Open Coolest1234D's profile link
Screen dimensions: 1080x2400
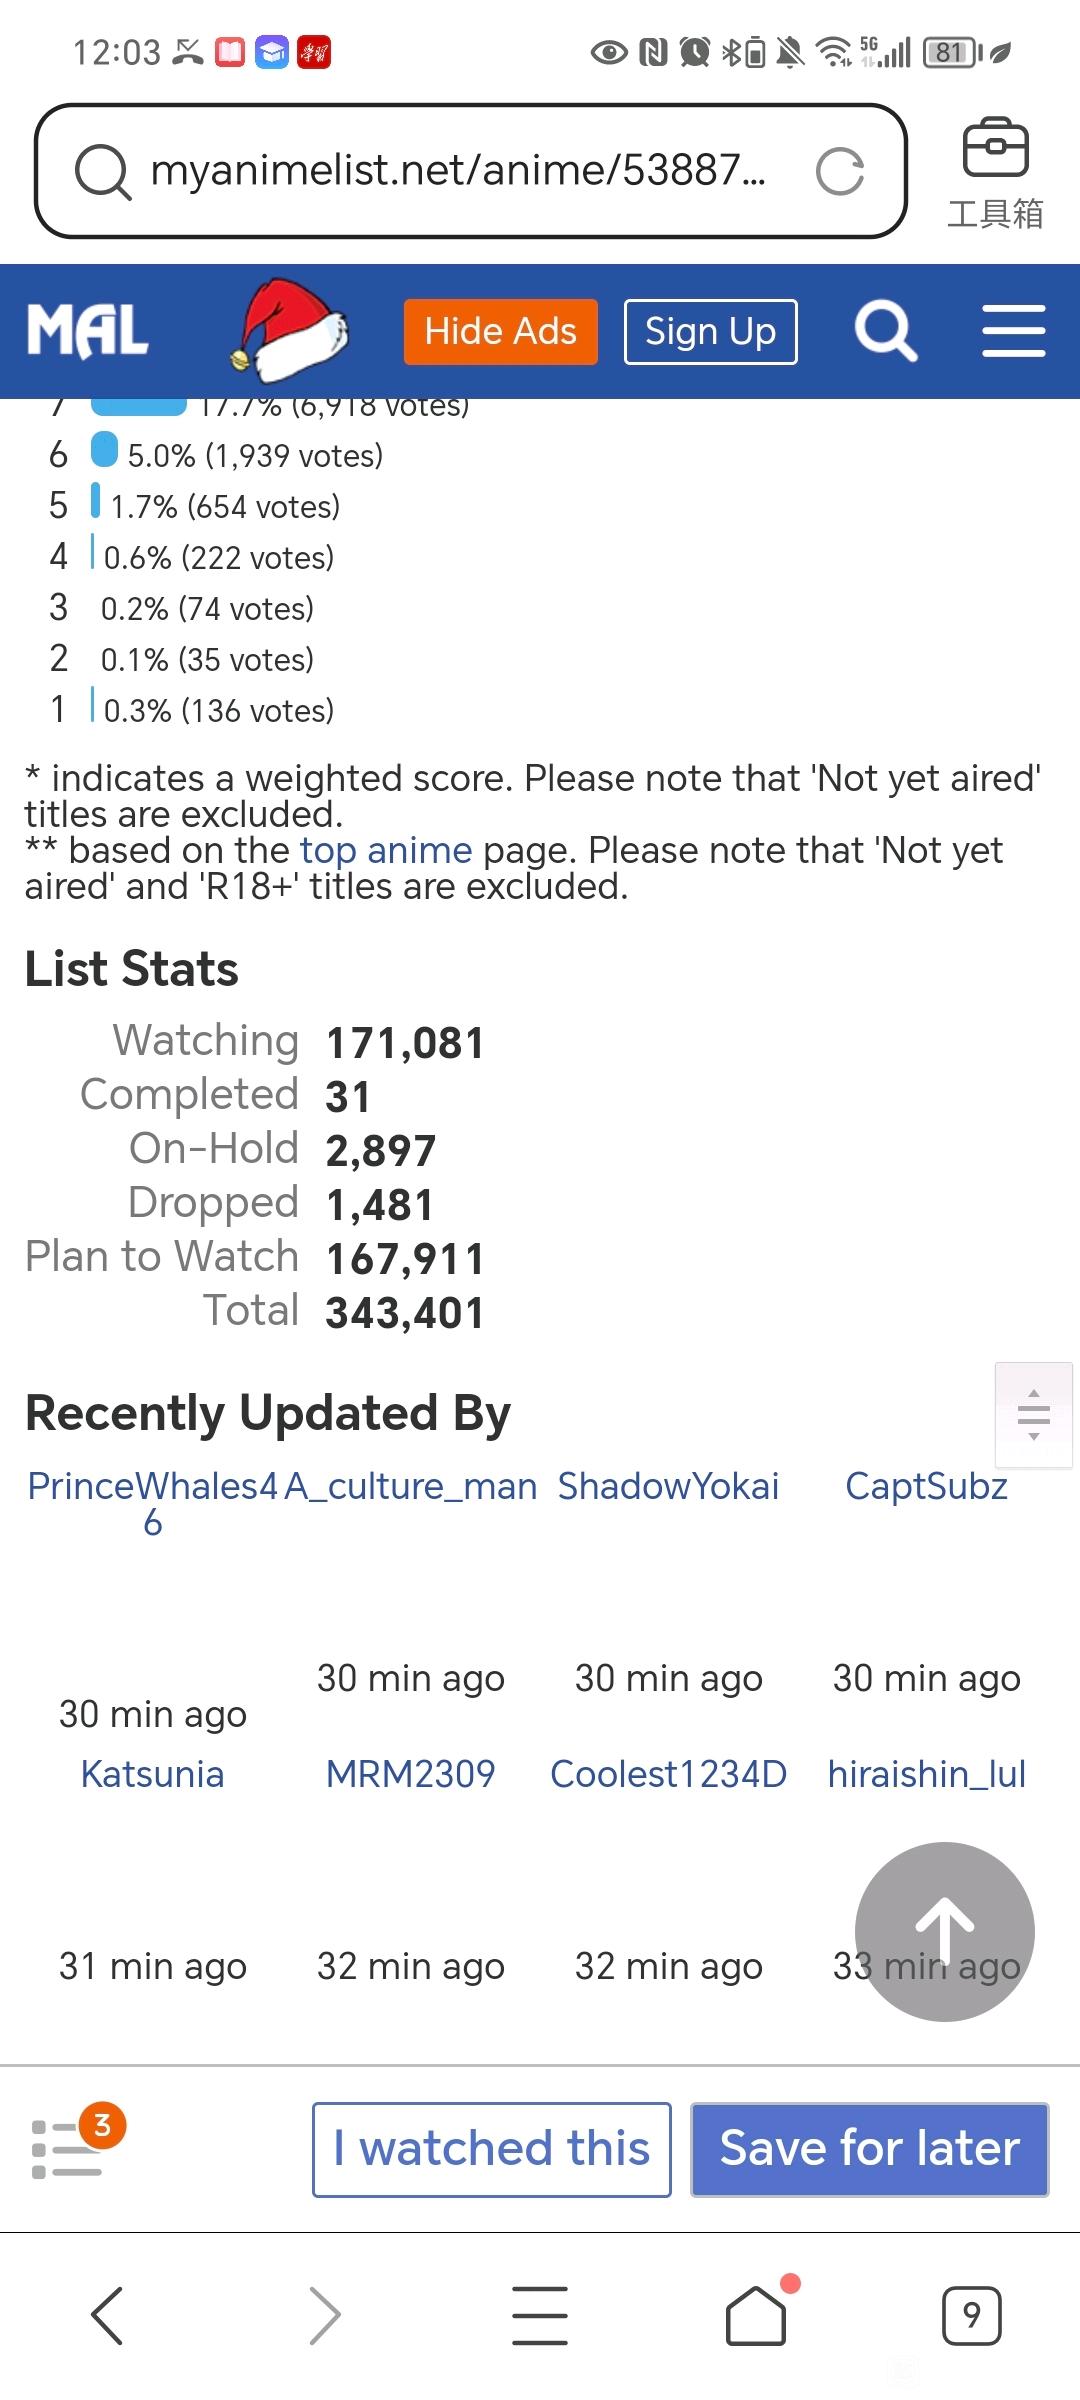(x=668, y=1774)
